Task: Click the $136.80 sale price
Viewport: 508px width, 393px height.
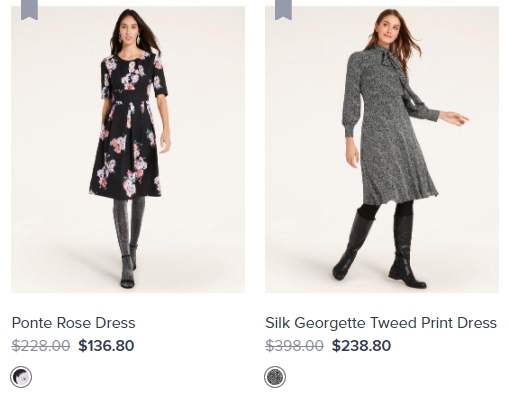Action: coord(106,346)
